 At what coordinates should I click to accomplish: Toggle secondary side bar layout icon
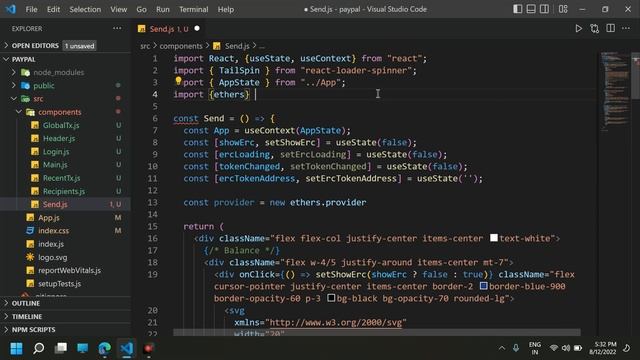point(544,9)
